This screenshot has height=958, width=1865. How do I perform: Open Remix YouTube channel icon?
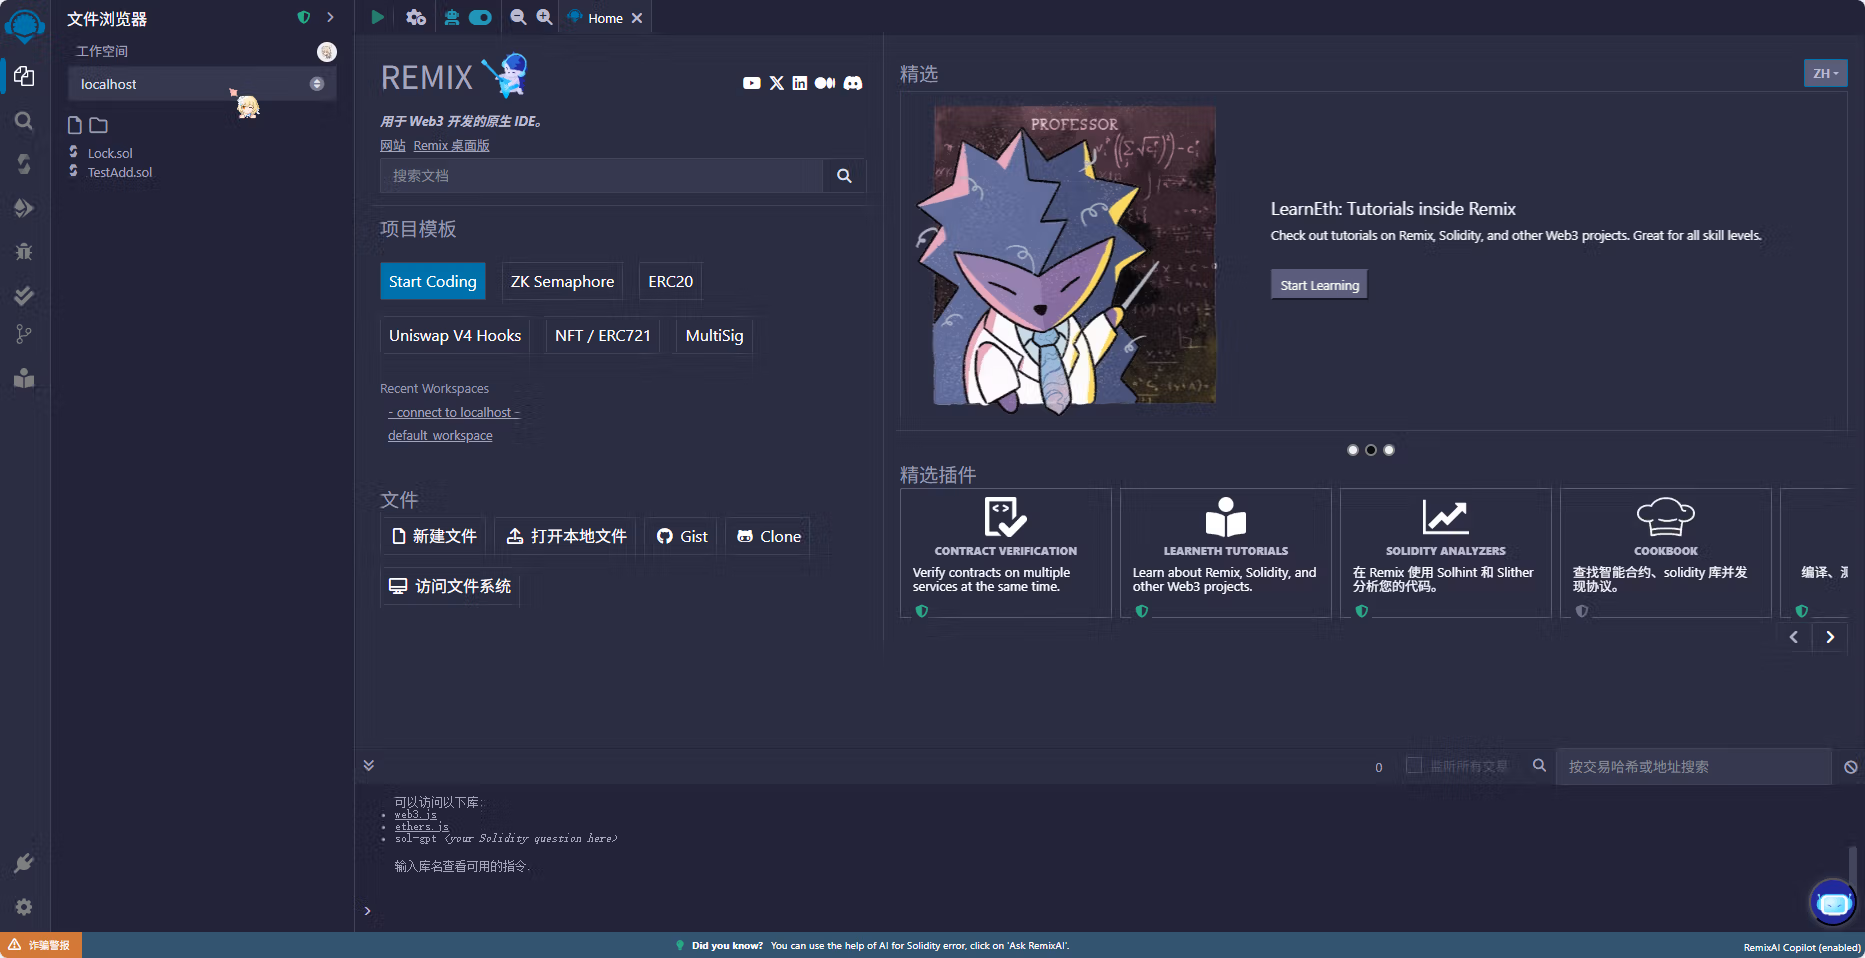(x=752, y=83)
